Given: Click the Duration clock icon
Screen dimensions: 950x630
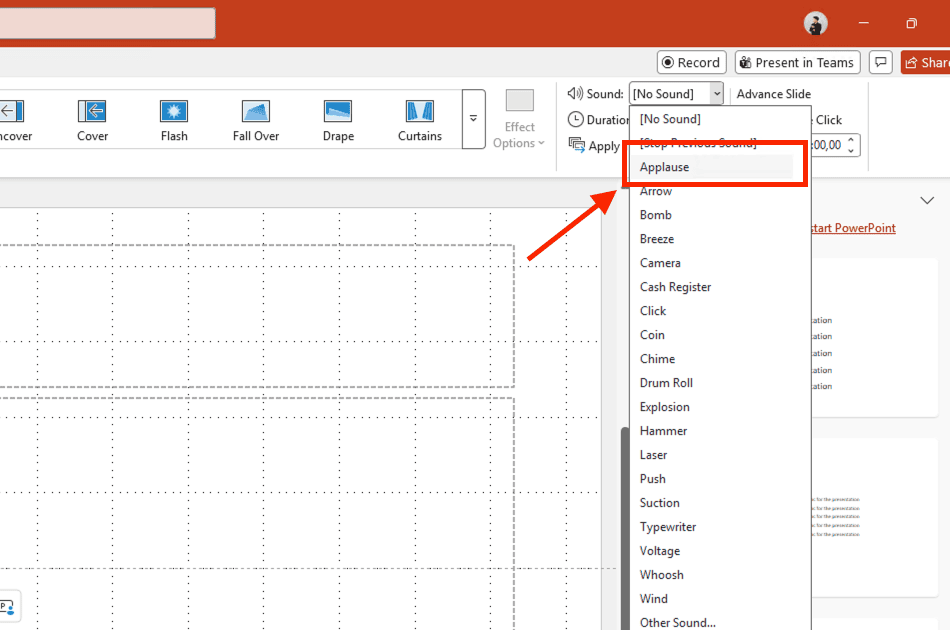Looking at the screenshot, I should pyautogui.click(x=576, y=119).
